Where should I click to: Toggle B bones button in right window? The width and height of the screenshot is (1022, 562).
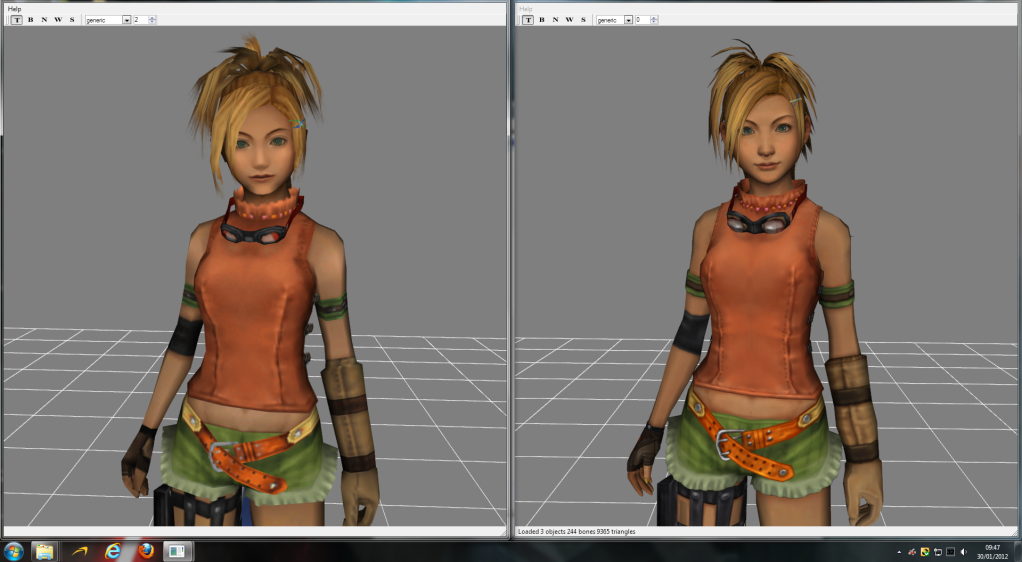(x=542, y=20)
